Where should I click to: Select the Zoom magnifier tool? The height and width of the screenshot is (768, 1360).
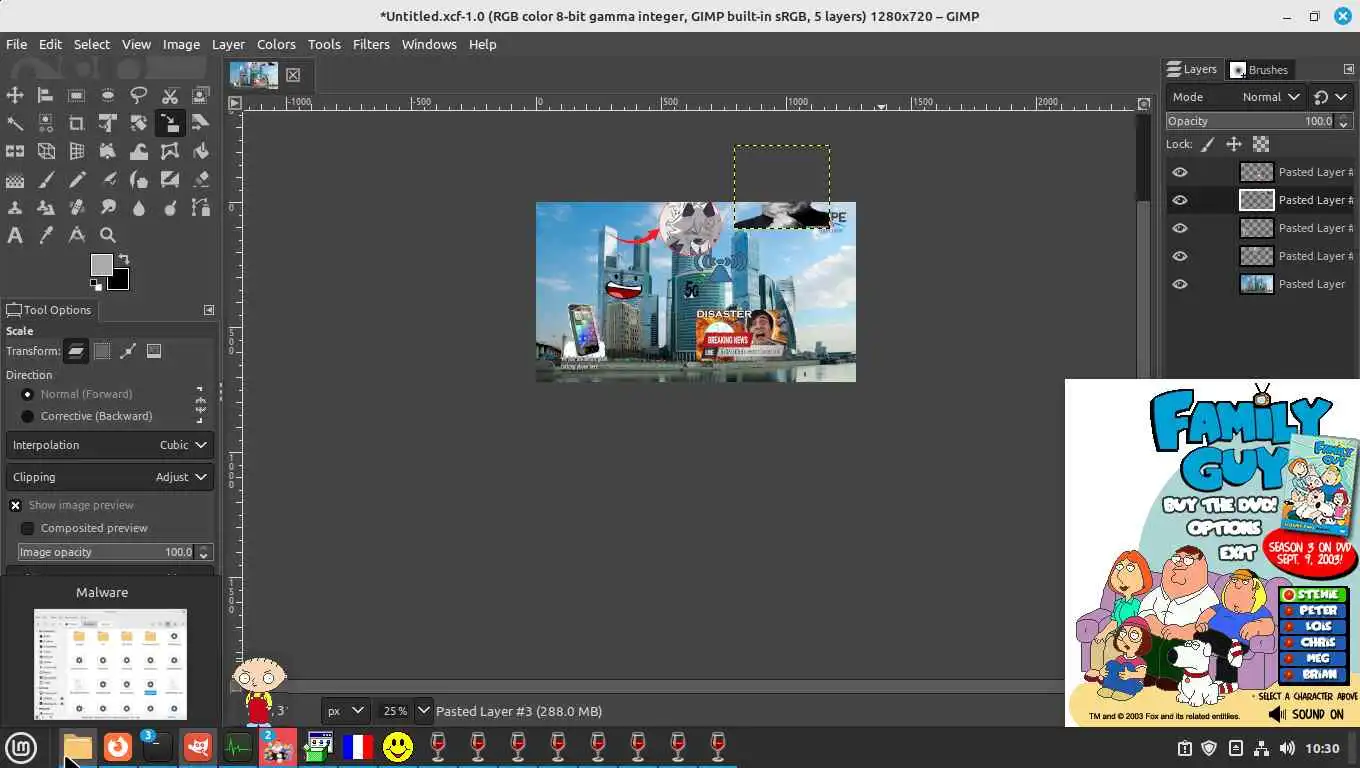pos(108,236)
